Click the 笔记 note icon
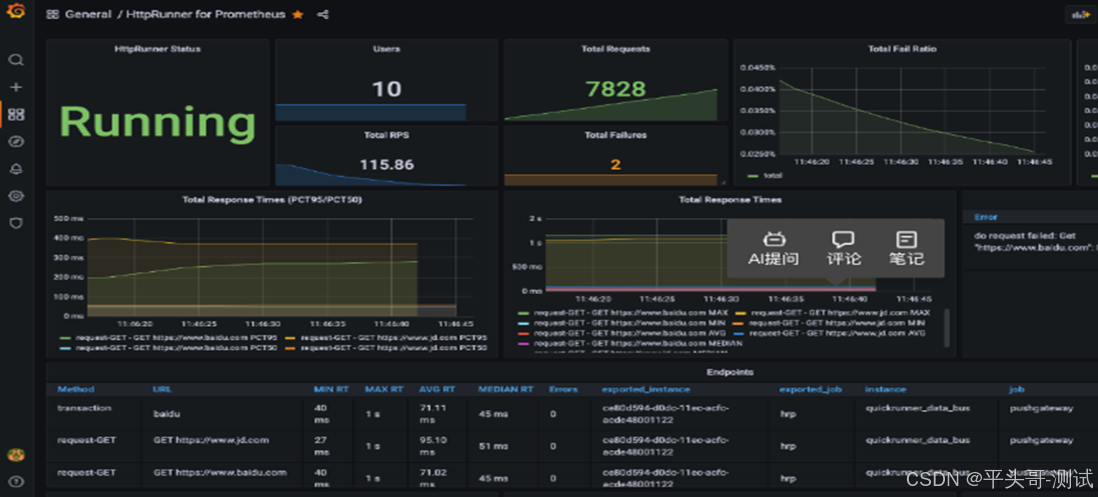This screenshot has height=497, width=1098. coord(906,239)
